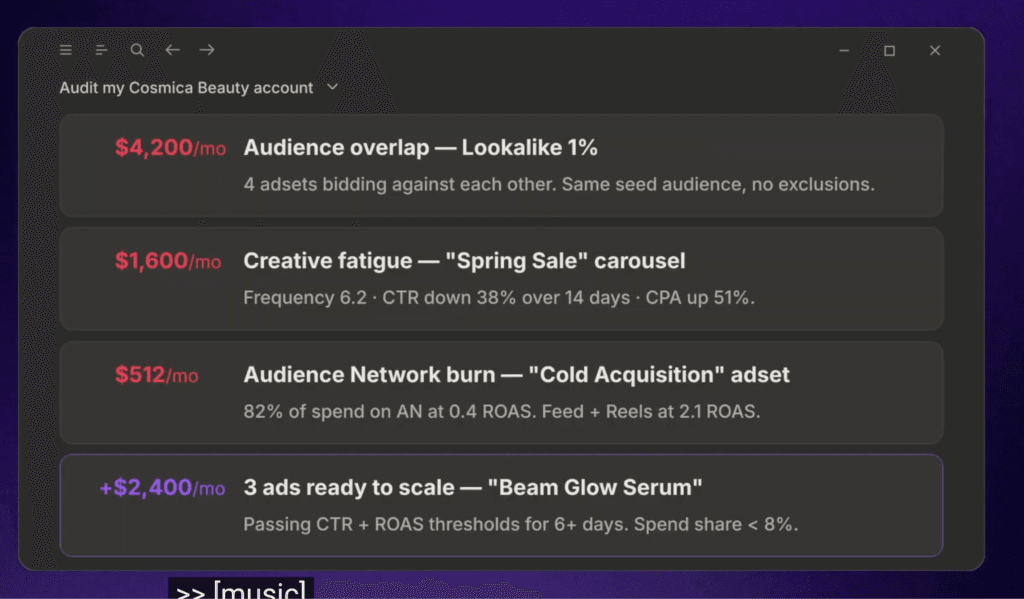This screenshot has width=1024, height=599.
Task: Click the $1,600/mo amount
Action: [x=168, y=261]
